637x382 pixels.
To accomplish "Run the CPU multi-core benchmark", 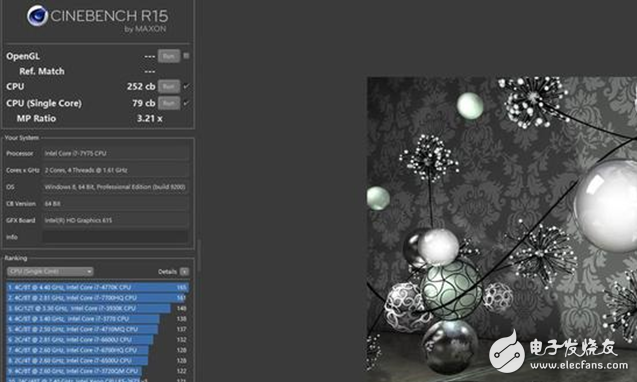I will pyautogui.click(x=169, y=86).
